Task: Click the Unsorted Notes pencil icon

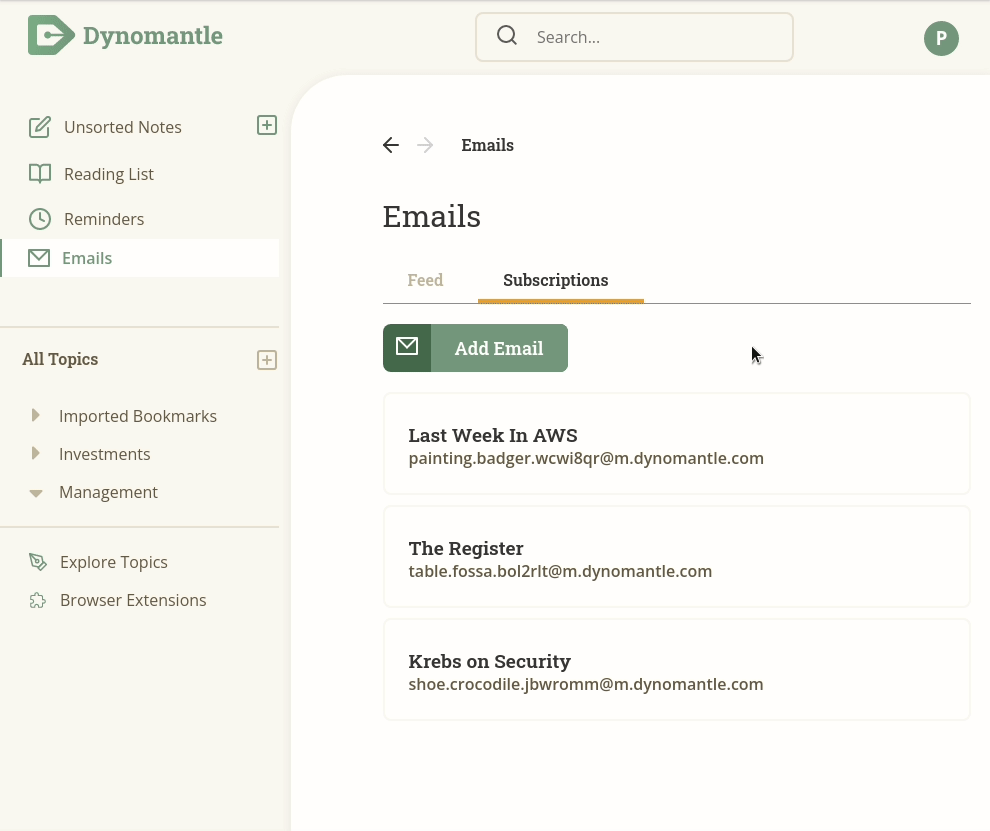Action: click(40, 127)
